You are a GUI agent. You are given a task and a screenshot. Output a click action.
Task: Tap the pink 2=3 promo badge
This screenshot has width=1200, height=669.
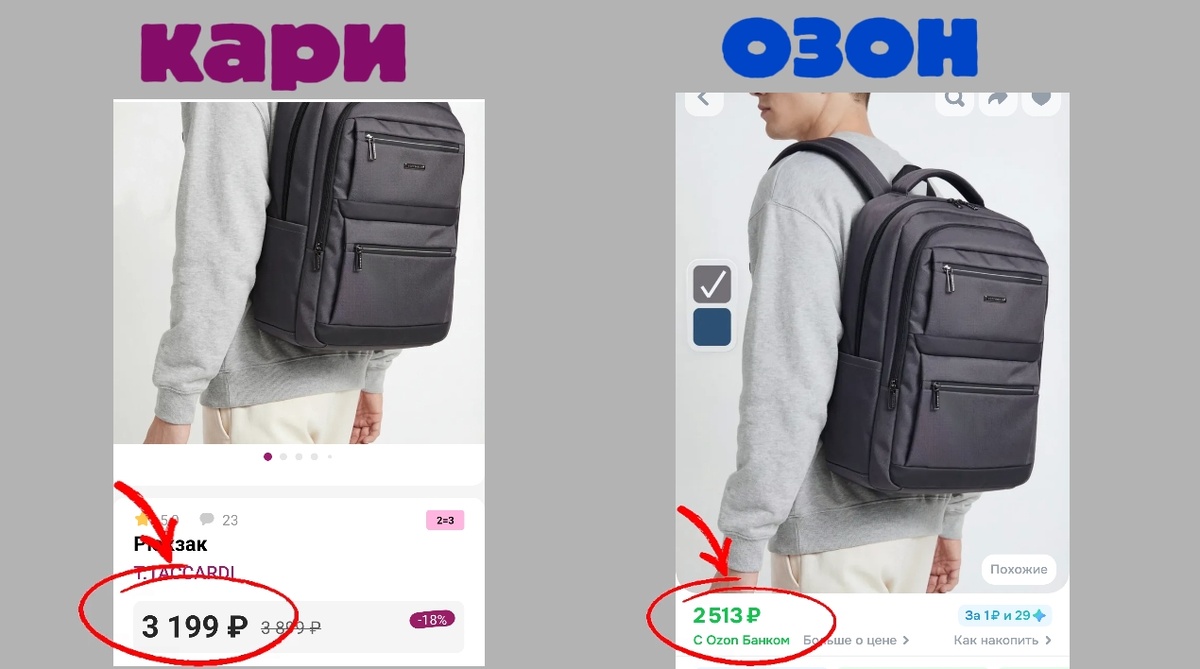click(445, 520)
